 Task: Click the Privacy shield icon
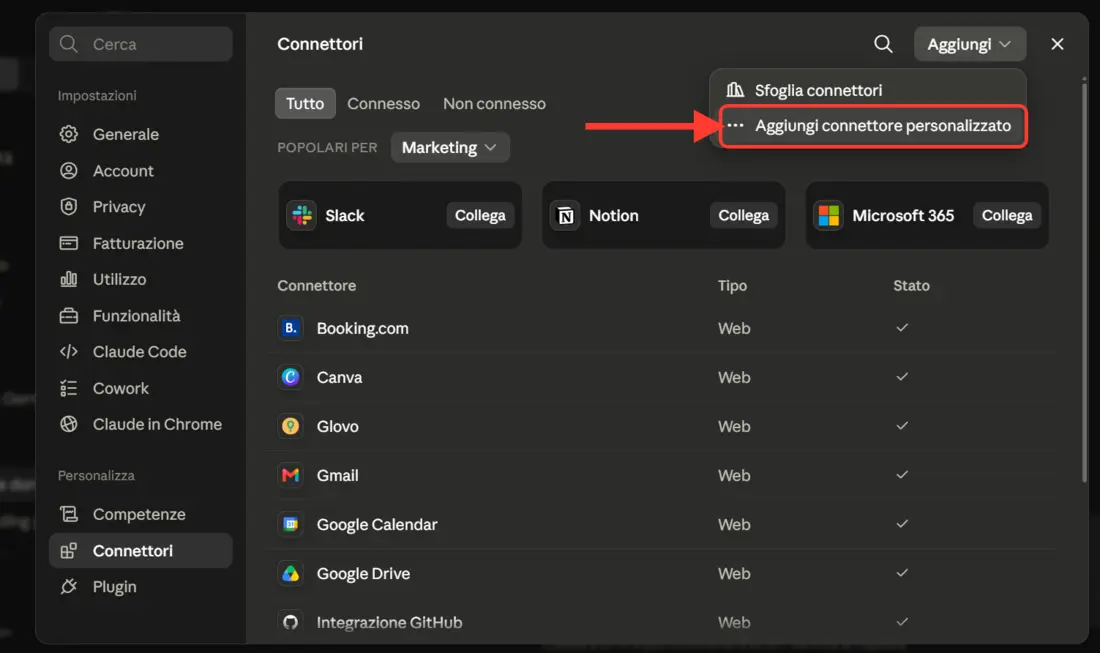pos(69,207)
